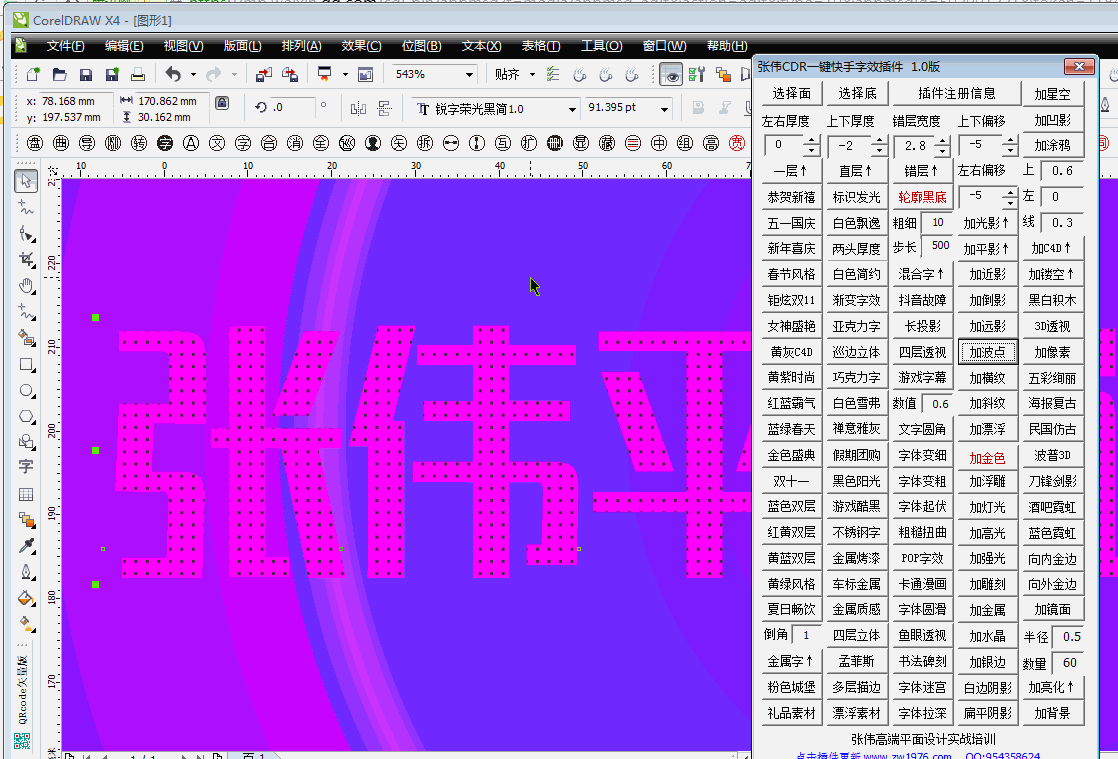Image resolution: width=1118 pixels, height=759 pixels.
Task: Select the Outline pen tool
Action: point(26,572)
